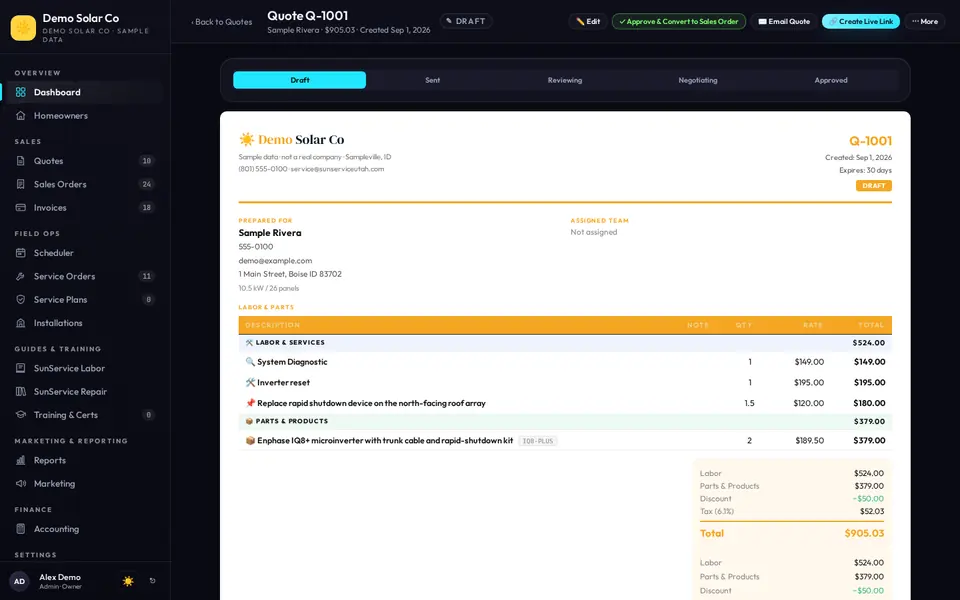This screenshot has width=960, height=600.
Task: Click the Inverter reset tools icon
Action: [x=250, y=382]
